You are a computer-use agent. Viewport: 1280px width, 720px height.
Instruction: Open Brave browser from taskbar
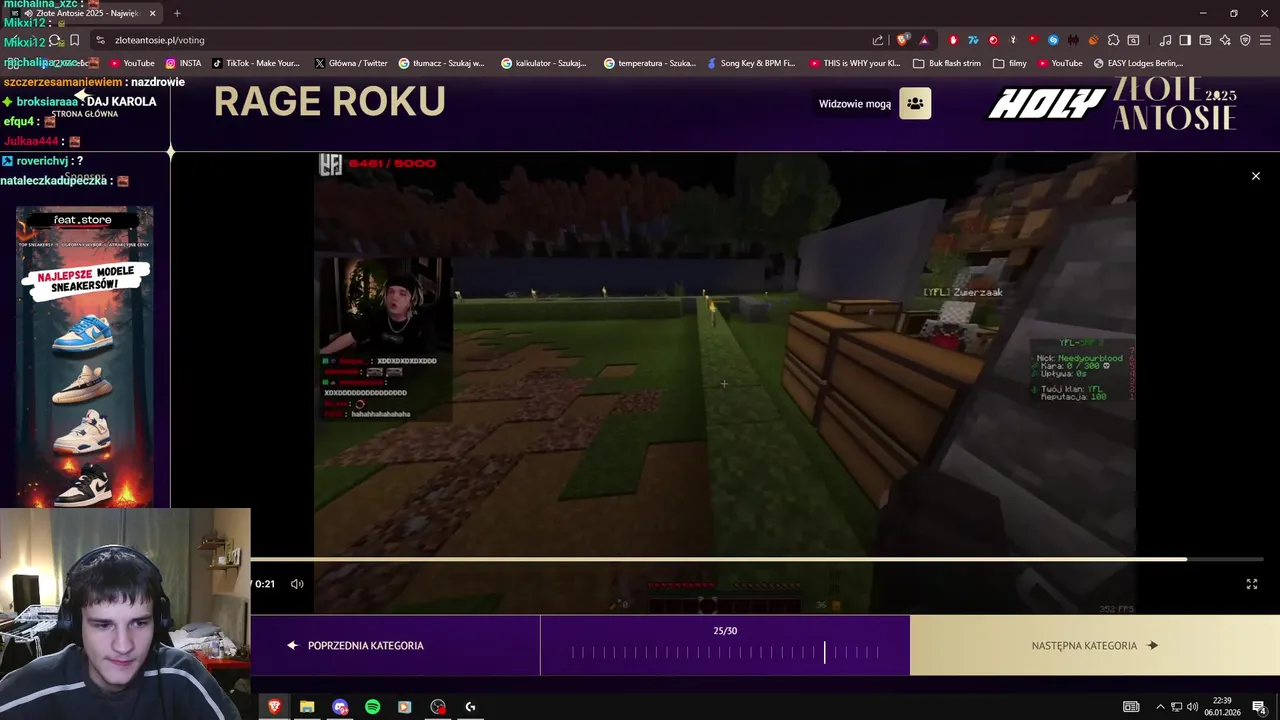pos(274,707)
